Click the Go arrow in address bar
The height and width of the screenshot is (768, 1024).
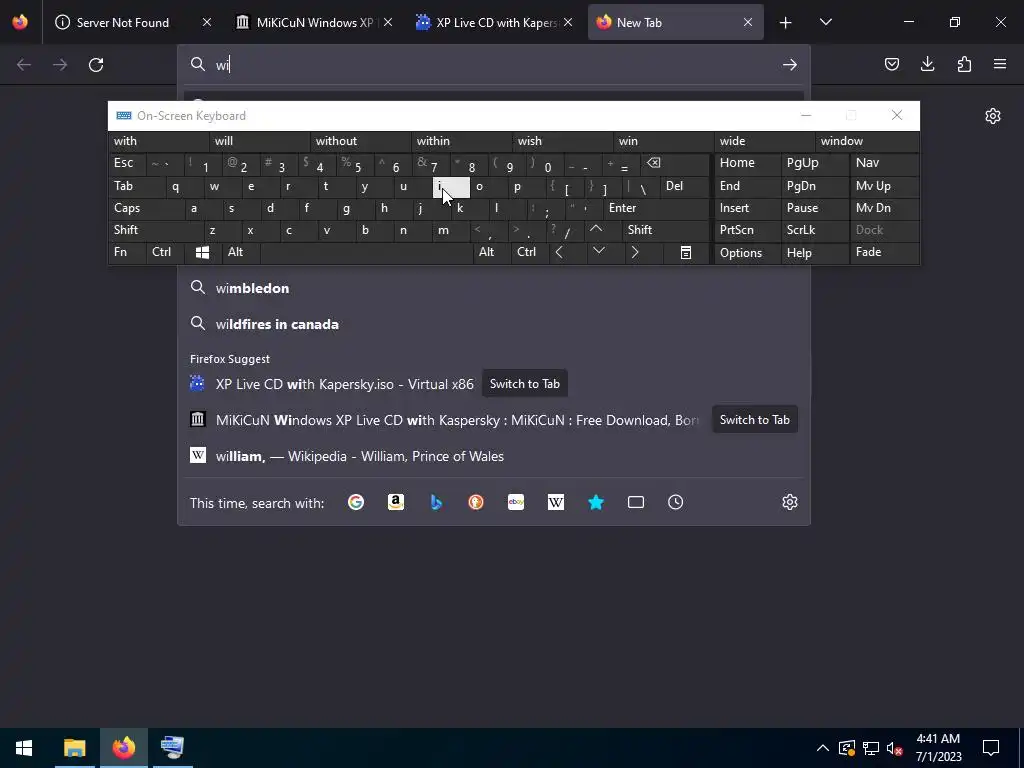(790, 65)
